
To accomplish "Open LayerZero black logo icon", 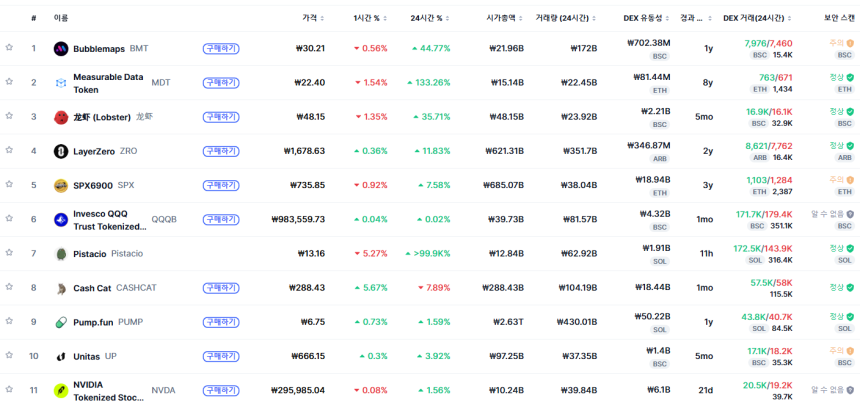I will (61, 151).
